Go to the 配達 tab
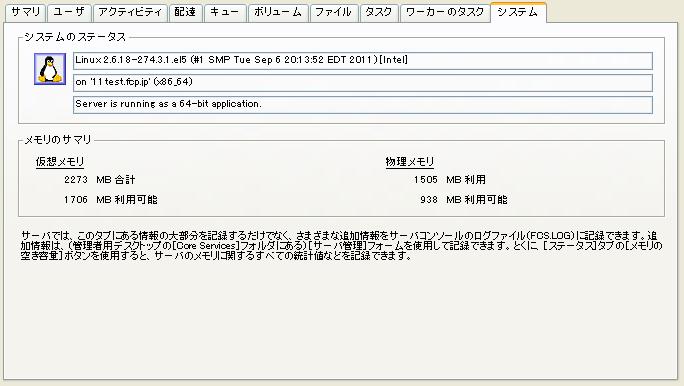This screenshot has width=684, height=386. click(185, 12)
